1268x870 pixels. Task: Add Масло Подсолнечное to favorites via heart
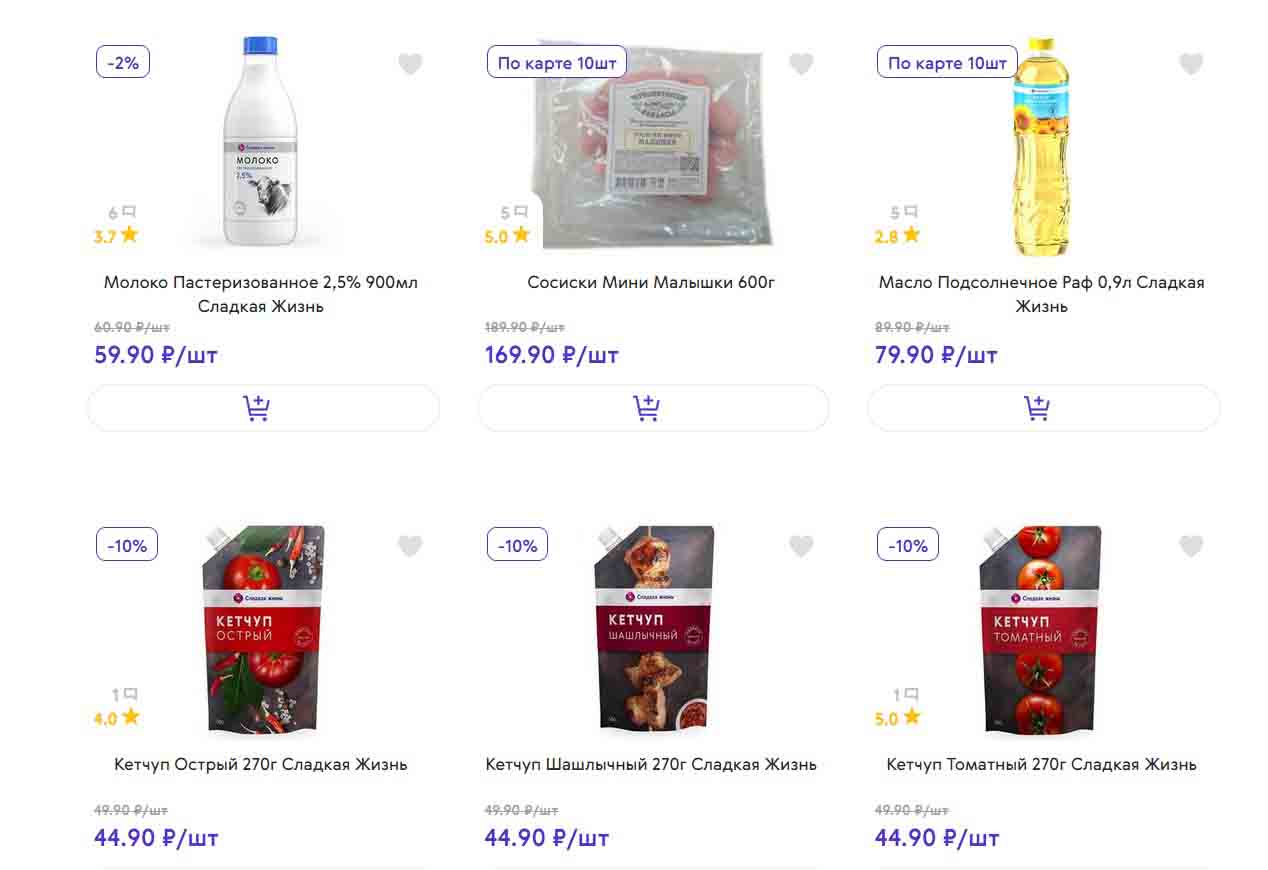click(x=1190, y=64)
